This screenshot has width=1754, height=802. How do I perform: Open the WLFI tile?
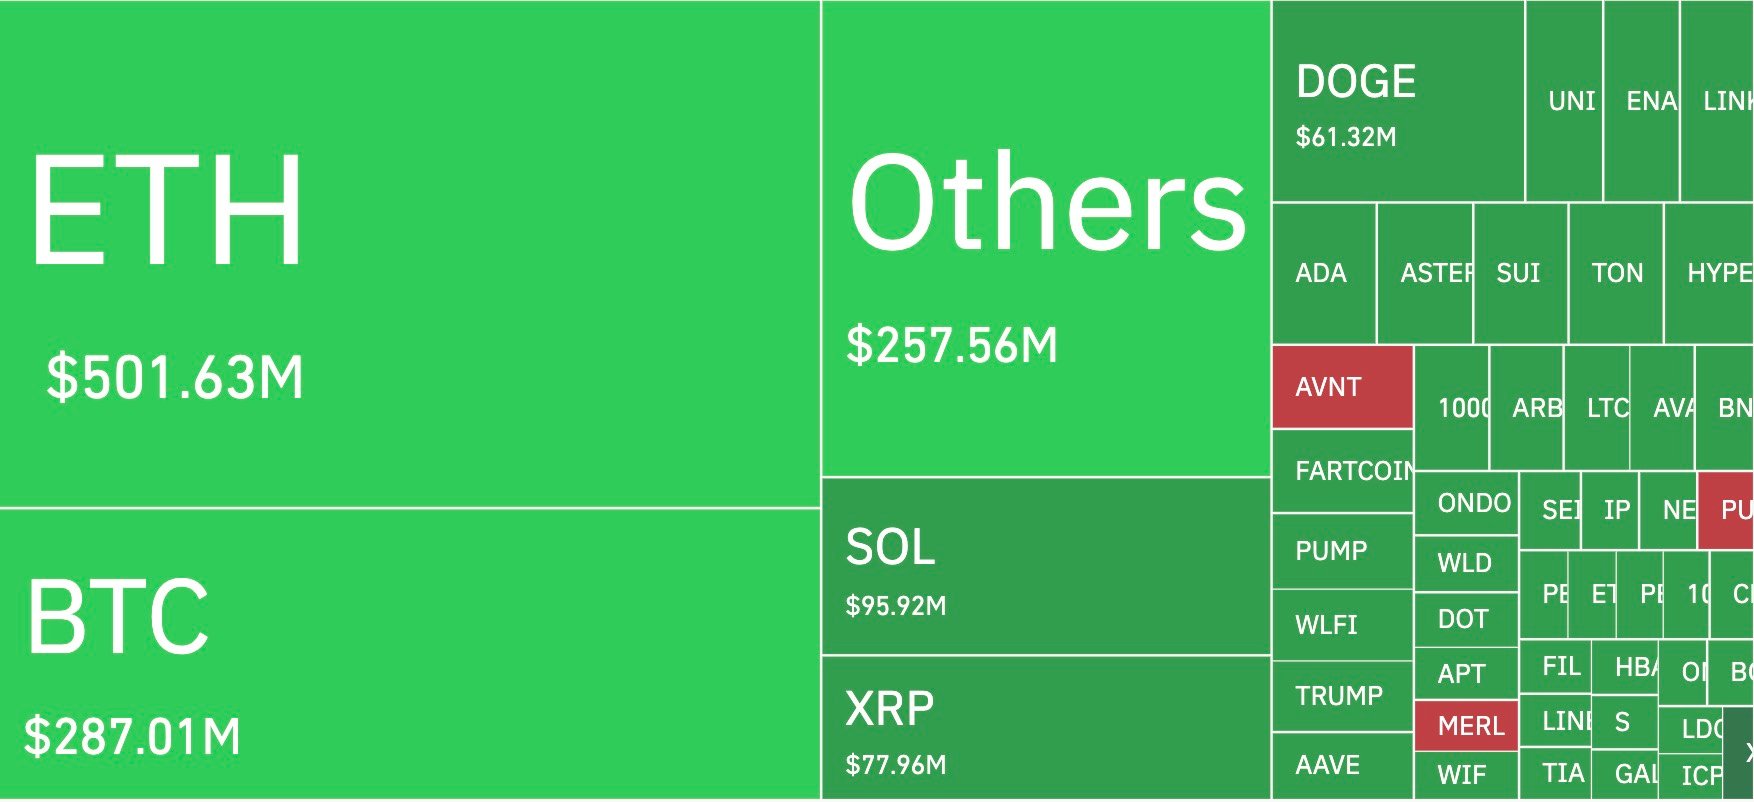(x=1343, y=625)
